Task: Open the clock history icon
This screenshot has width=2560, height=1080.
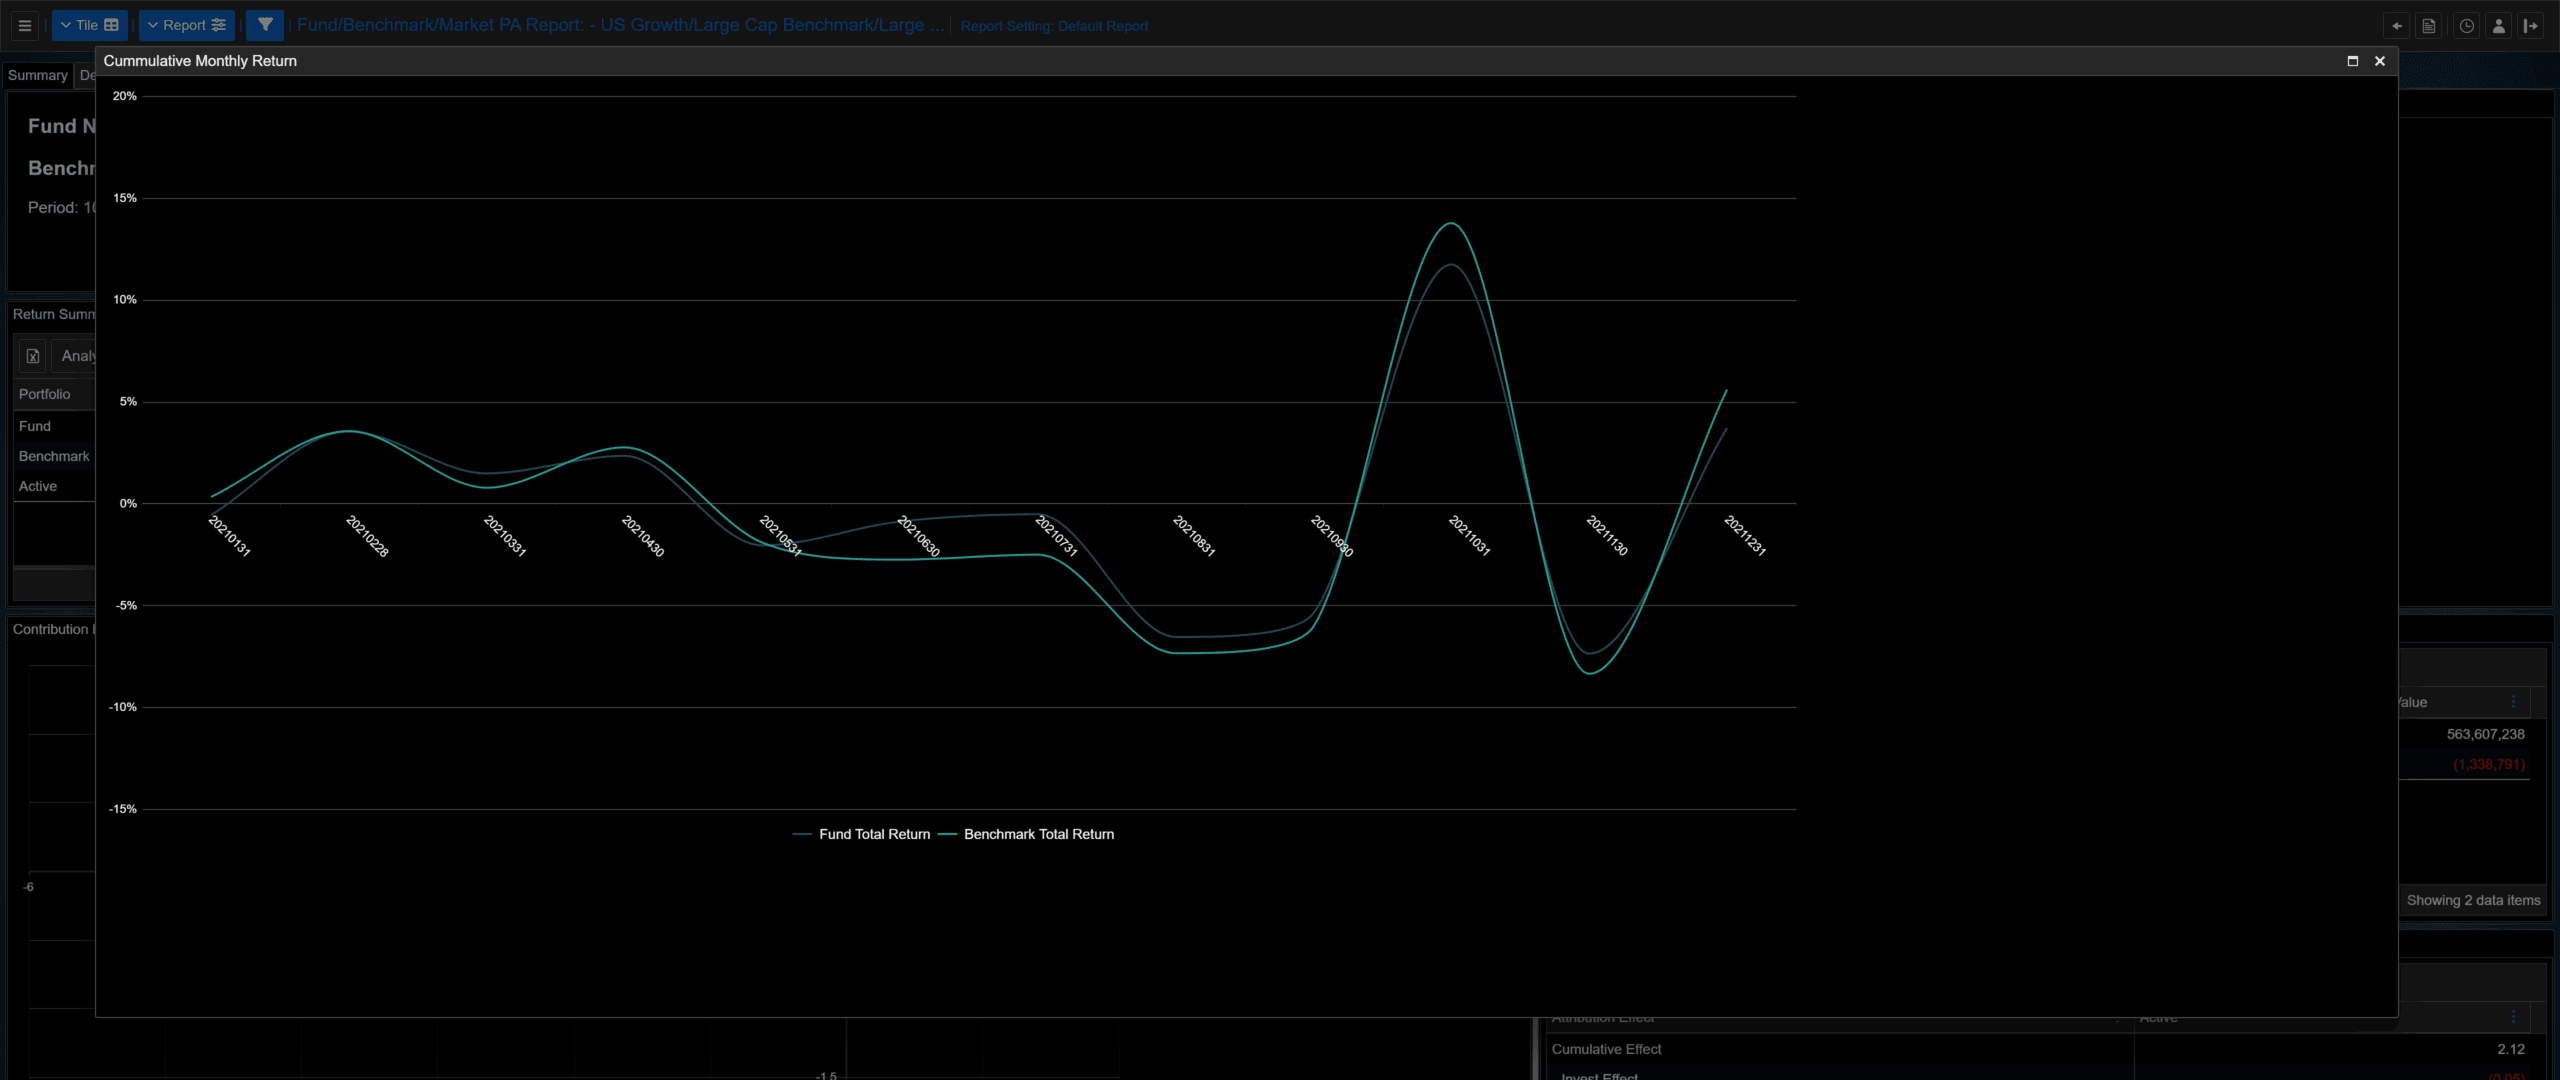Action: click(x=2467, y=26)
